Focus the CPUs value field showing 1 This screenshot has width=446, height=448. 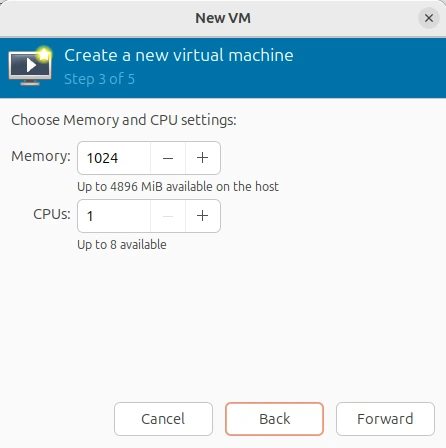(114, 216)
